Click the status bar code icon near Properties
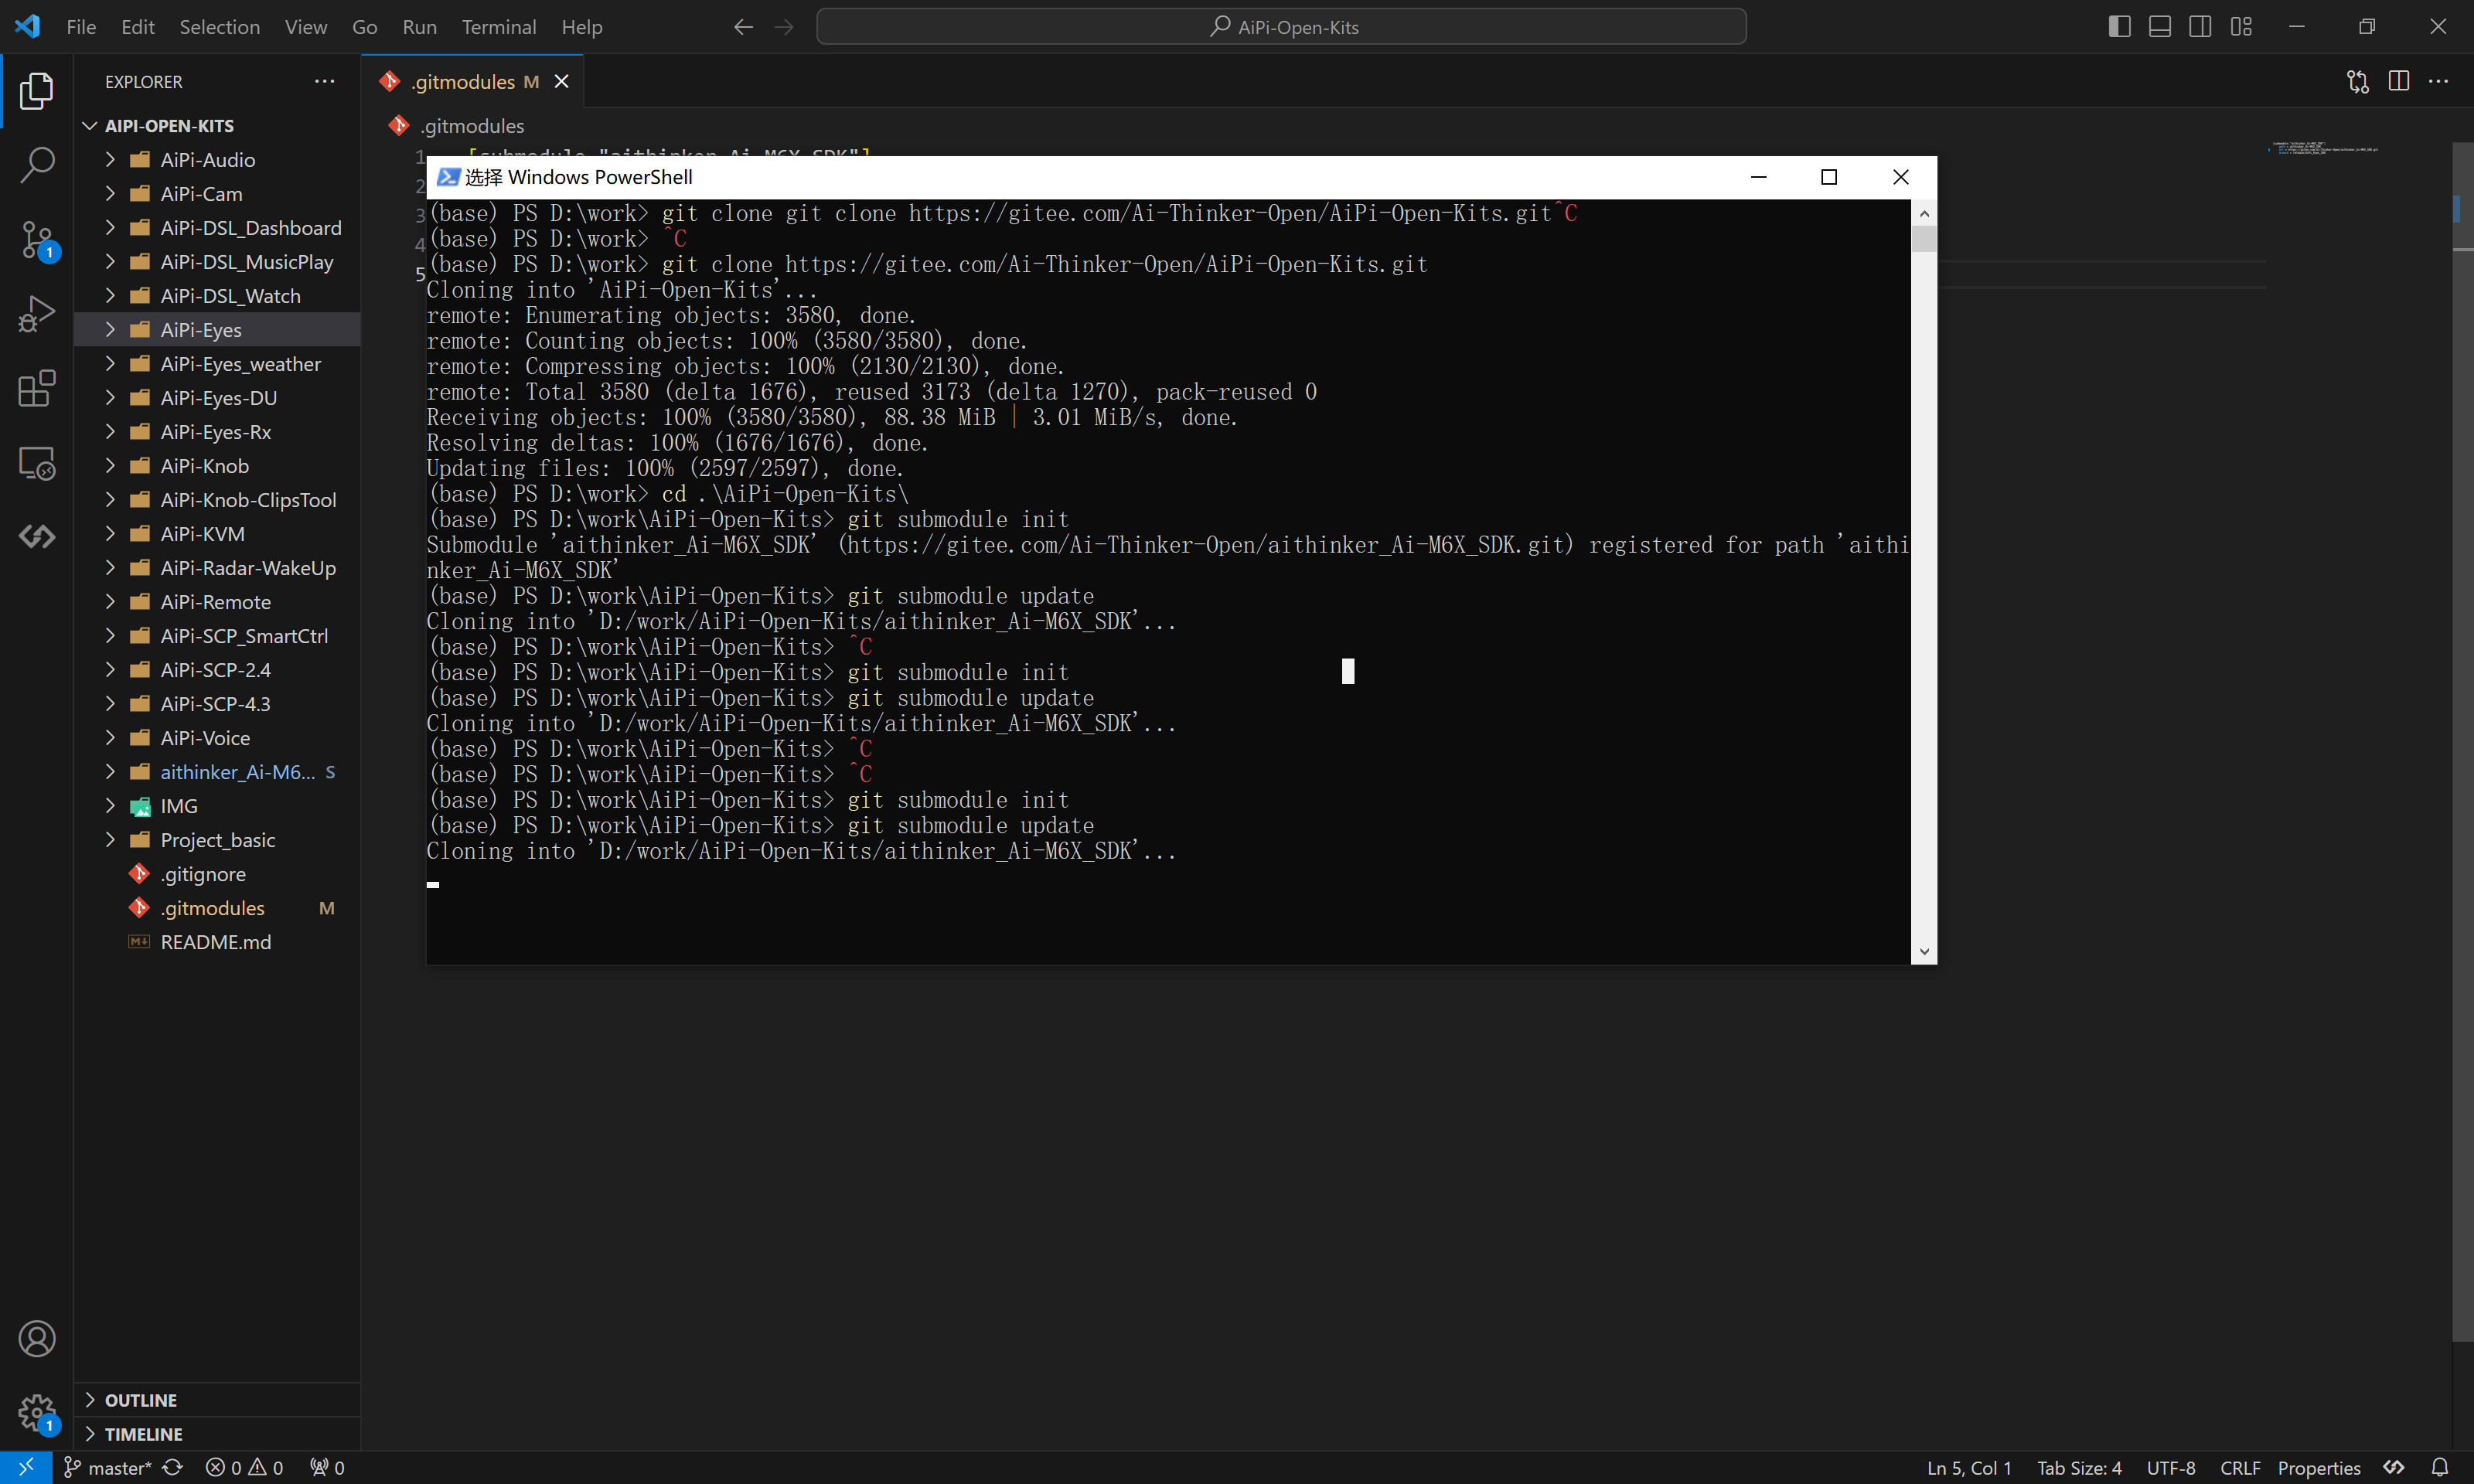The image size is (2474, 1484). (2394, 1467)
